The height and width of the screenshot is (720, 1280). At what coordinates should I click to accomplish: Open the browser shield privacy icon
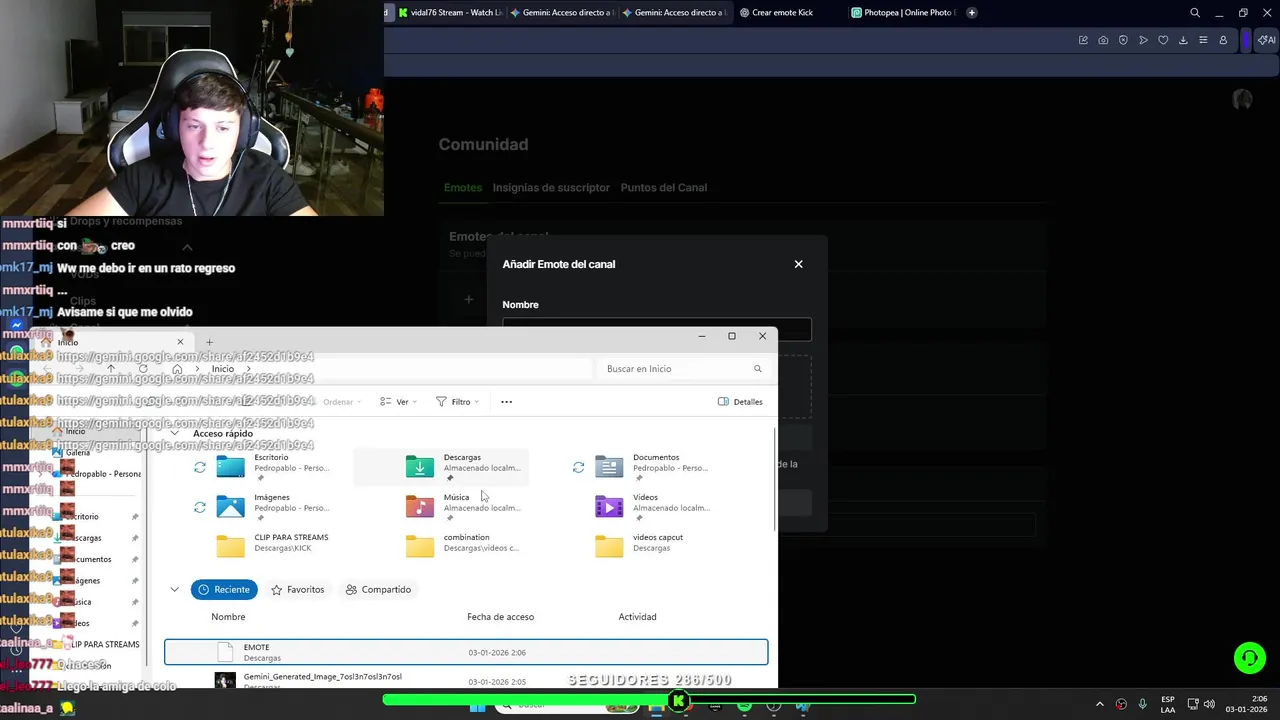pyautogui.click(x=1123, y=40)
